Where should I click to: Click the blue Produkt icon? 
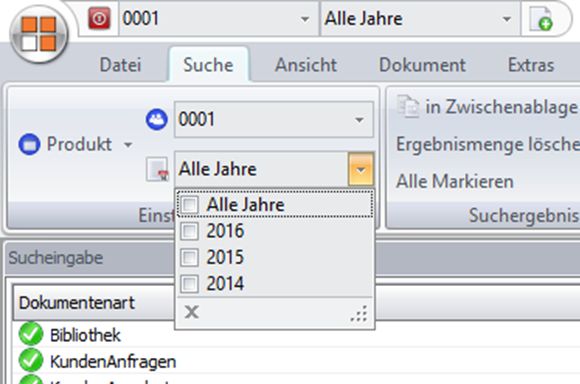coord(29,144)
